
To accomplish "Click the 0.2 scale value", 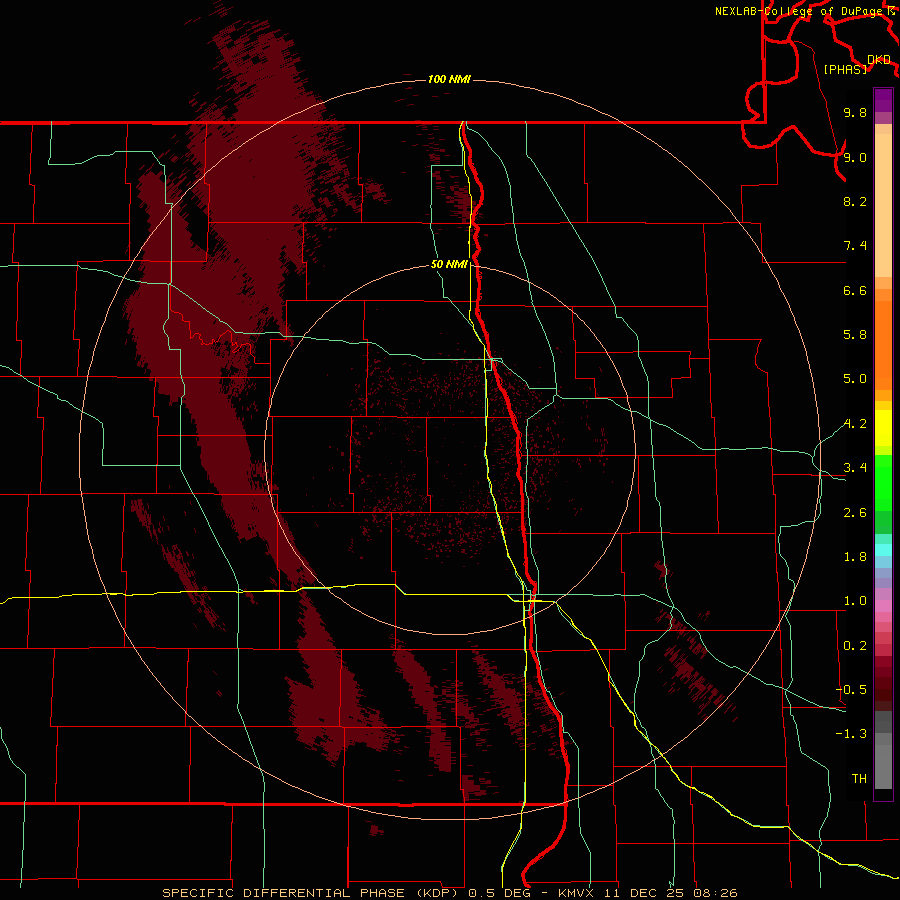I will 855,646.
